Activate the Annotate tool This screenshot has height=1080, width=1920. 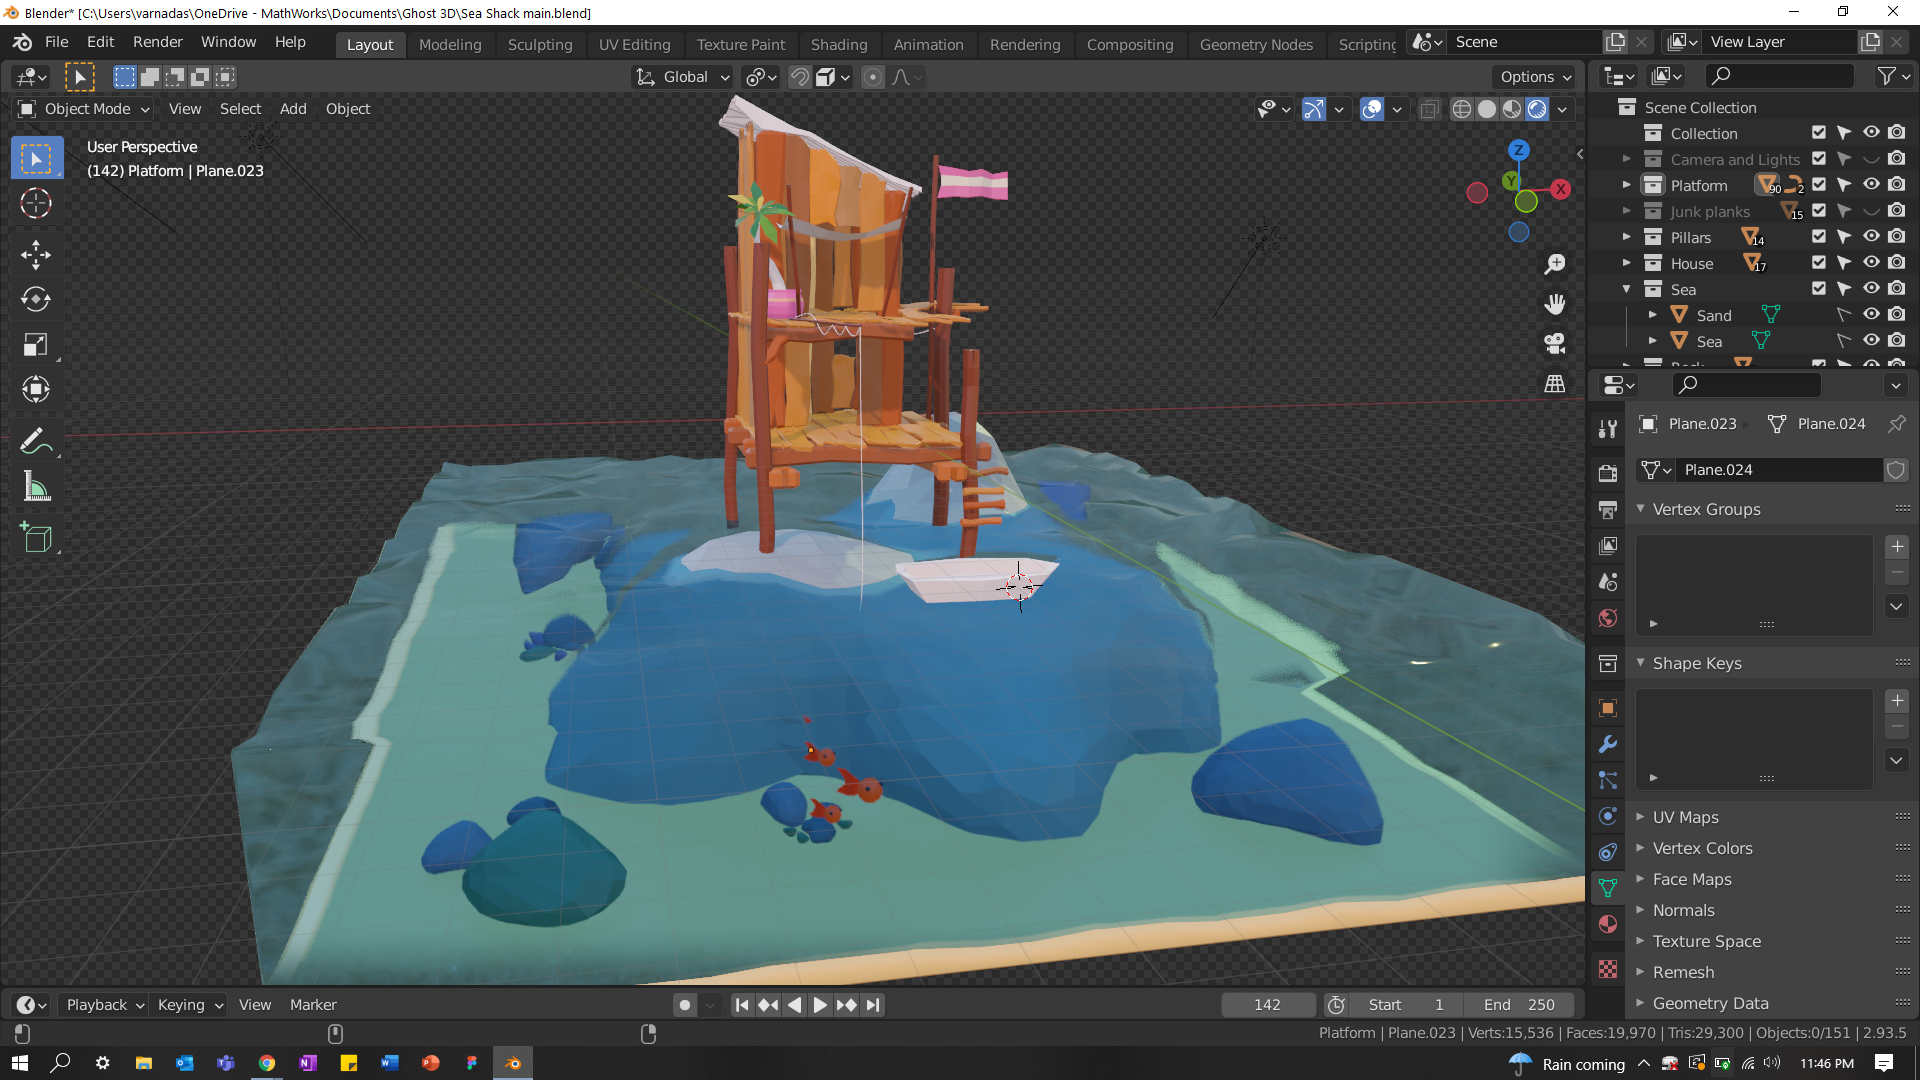click(x=36, y=441)
